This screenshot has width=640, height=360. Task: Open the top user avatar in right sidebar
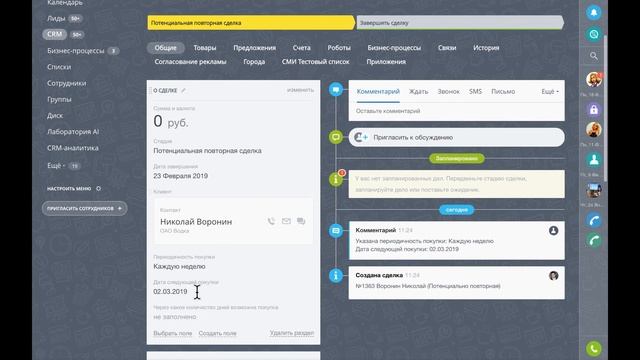pyautogui.click(x=593, y=79)
